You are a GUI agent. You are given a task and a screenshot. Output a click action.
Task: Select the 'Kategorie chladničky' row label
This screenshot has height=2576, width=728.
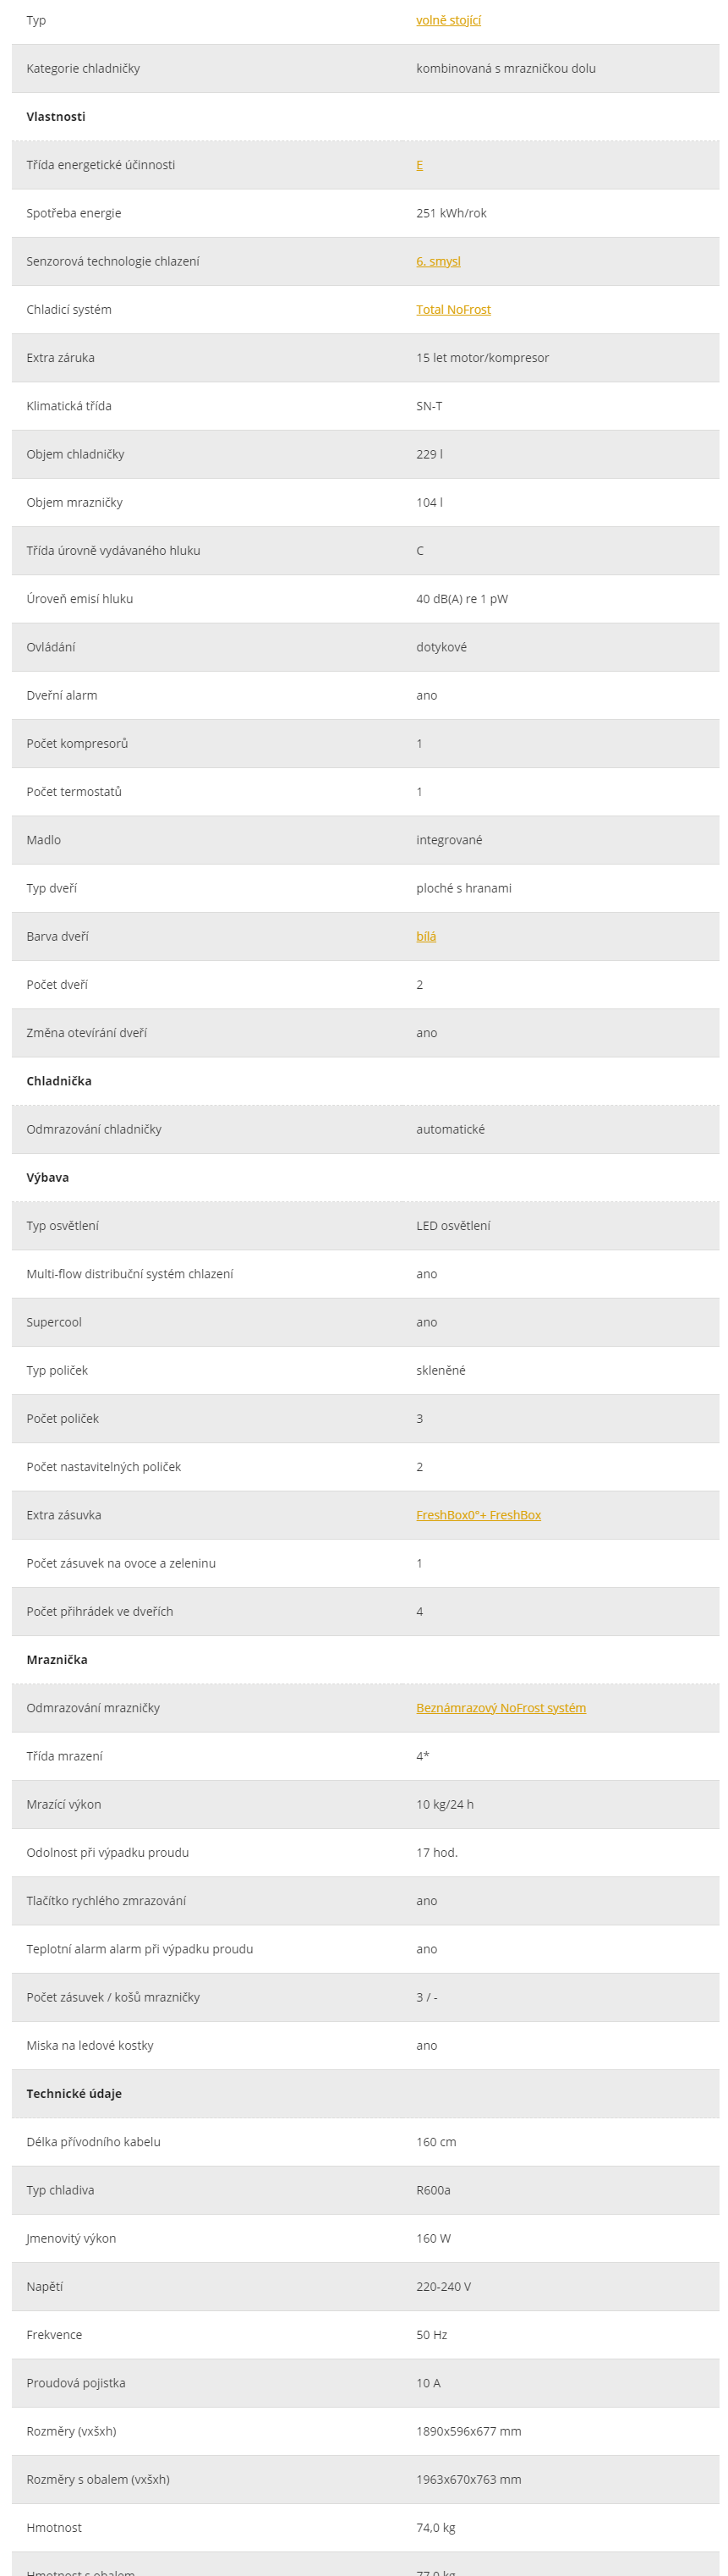click(x=83, y=68)
